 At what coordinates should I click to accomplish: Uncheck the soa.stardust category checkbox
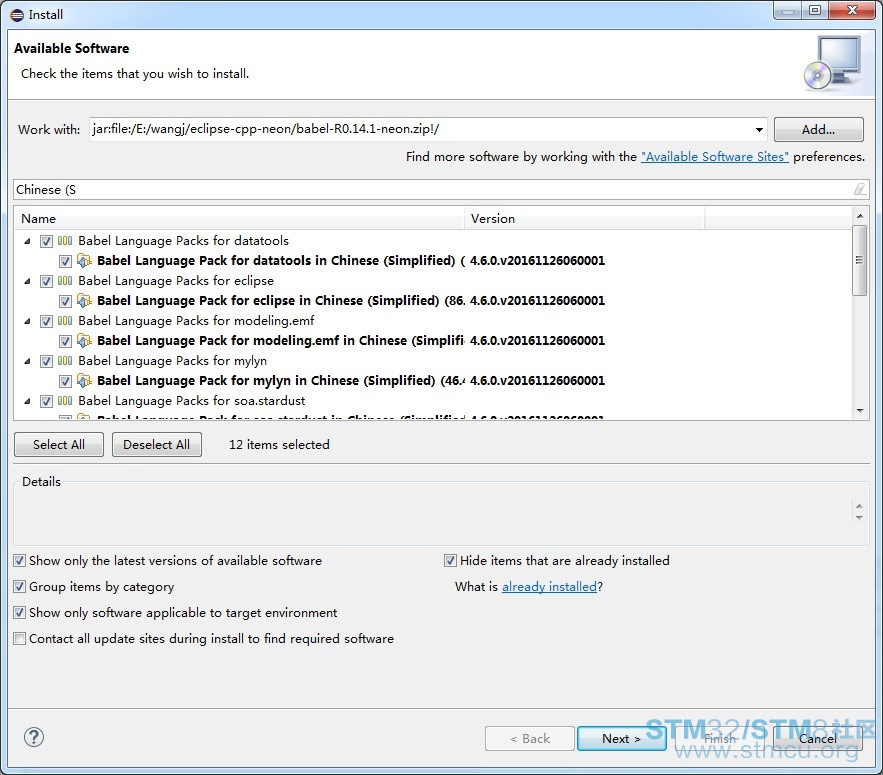click(46, 402)
